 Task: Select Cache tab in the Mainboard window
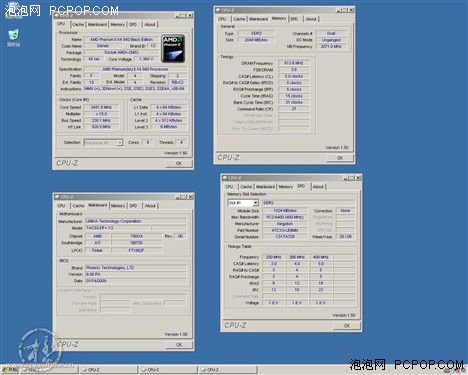(x=78, y=206)
